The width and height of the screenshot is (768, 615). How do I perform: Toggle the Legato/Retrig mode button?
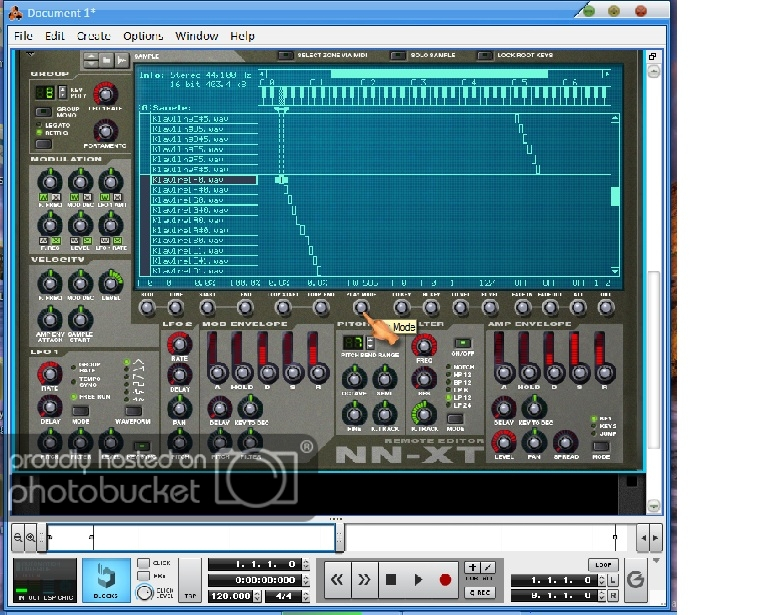click(x=43, y=144)
